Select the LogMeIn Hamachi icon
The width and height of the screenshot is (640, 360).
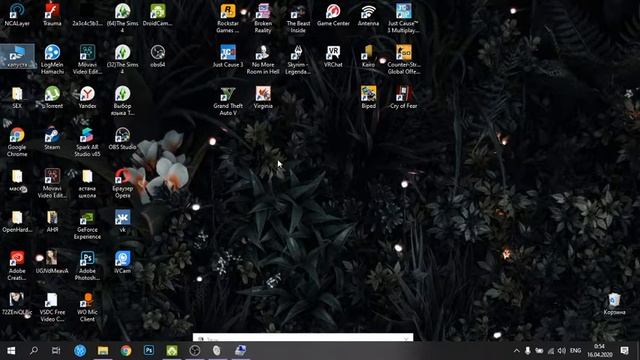tap(52, 60)
